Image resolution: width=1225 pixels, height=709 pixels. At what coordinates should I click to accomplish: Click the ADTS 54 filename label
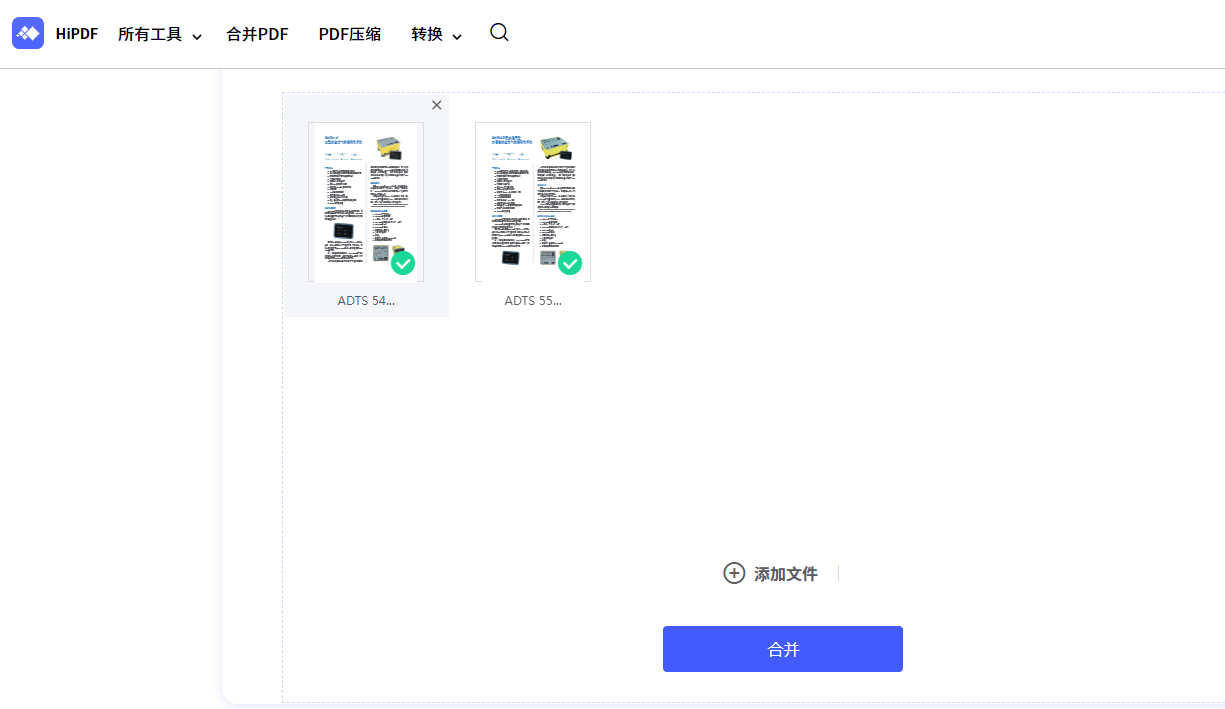click(x=366, y=300)
